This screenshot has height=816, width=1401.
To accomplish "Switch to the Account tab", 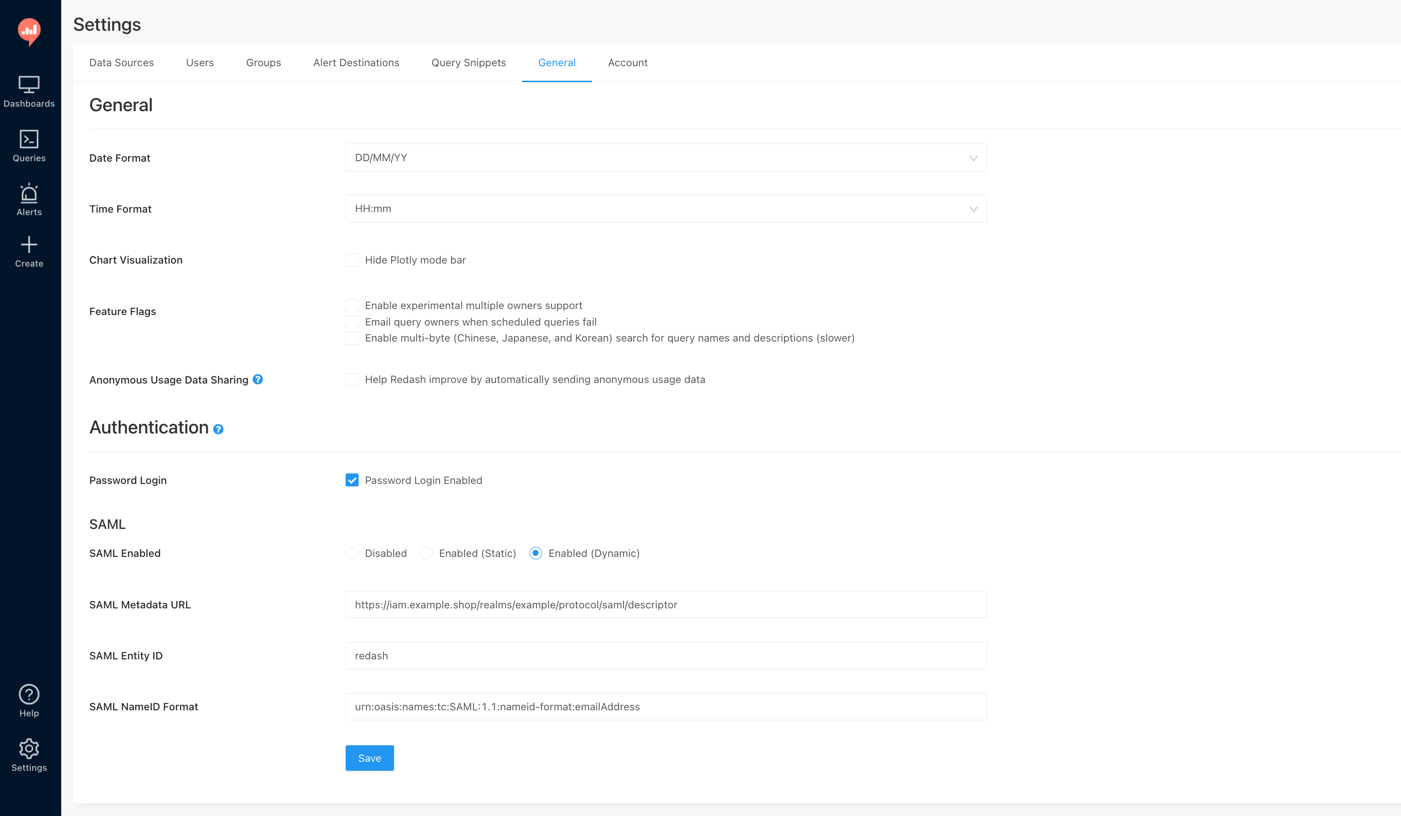I will 628,63.
